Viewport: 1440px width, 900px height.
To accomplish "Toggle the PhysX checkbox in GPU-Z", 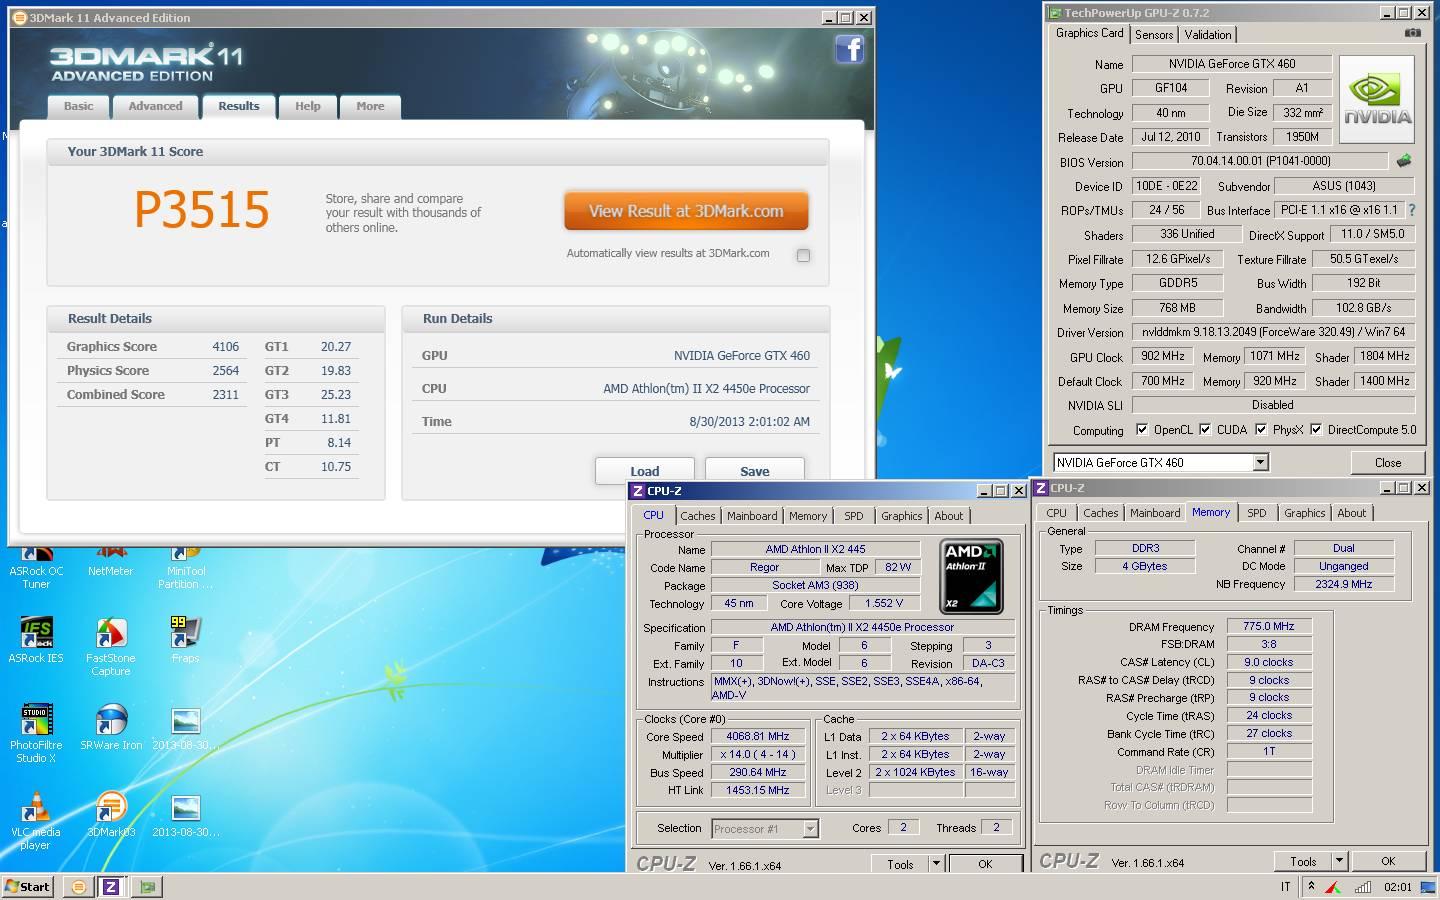I will (1261, 430).
